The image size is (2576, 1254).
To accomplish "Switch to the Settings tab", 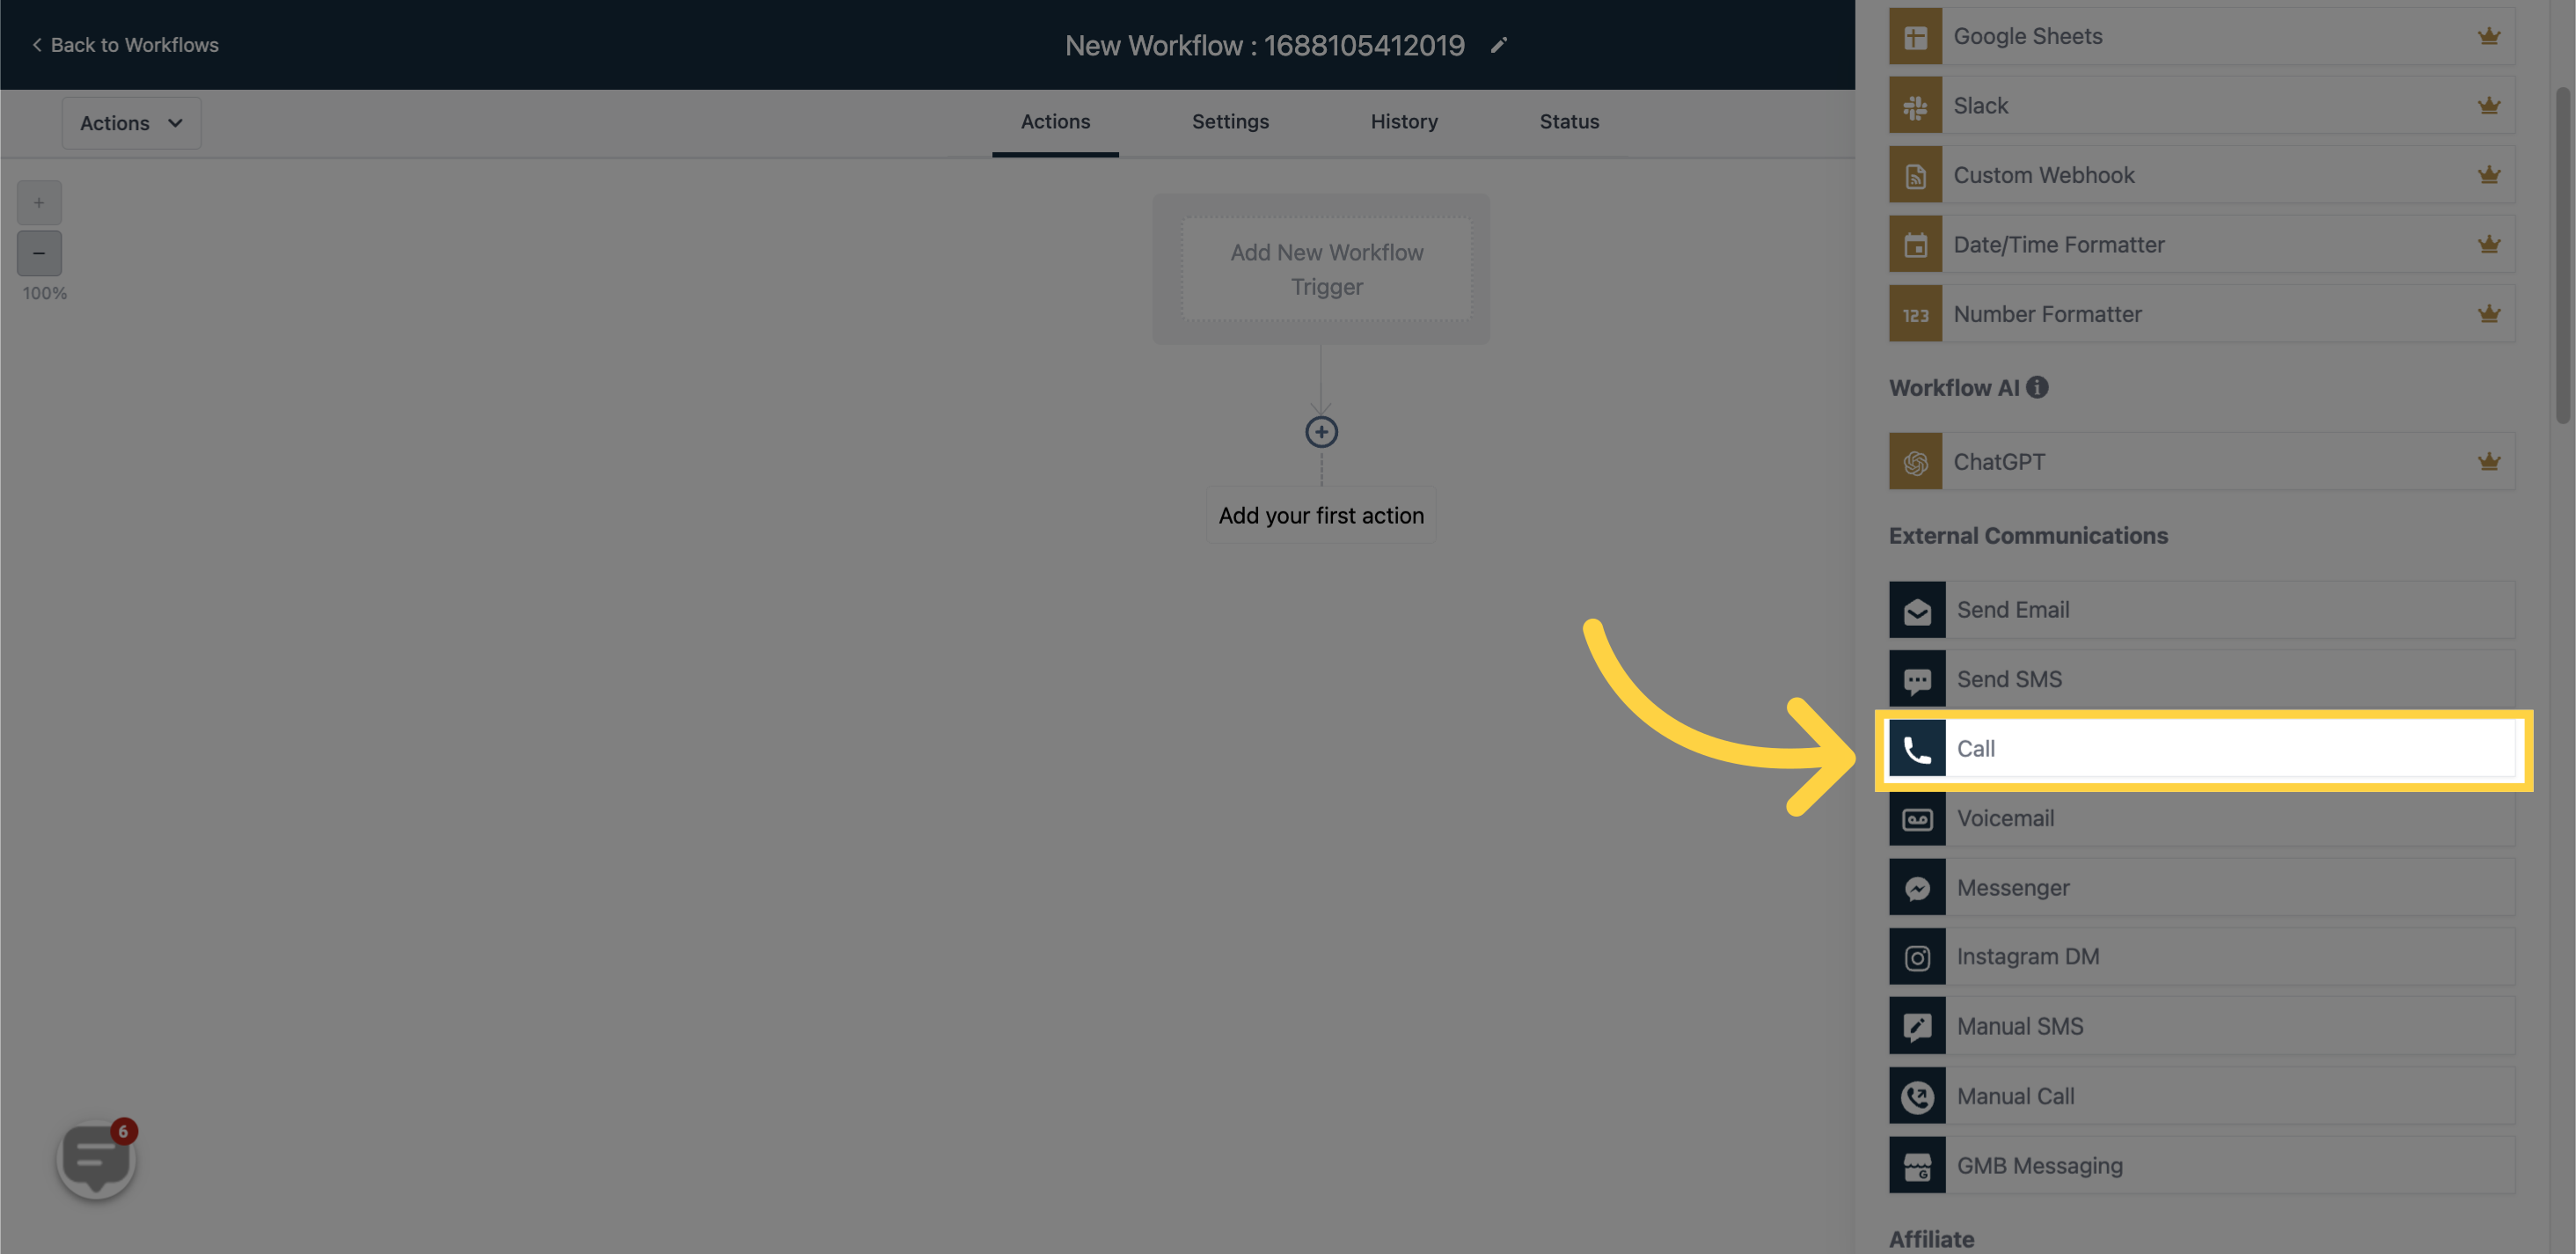I will tap(1231, 121).
